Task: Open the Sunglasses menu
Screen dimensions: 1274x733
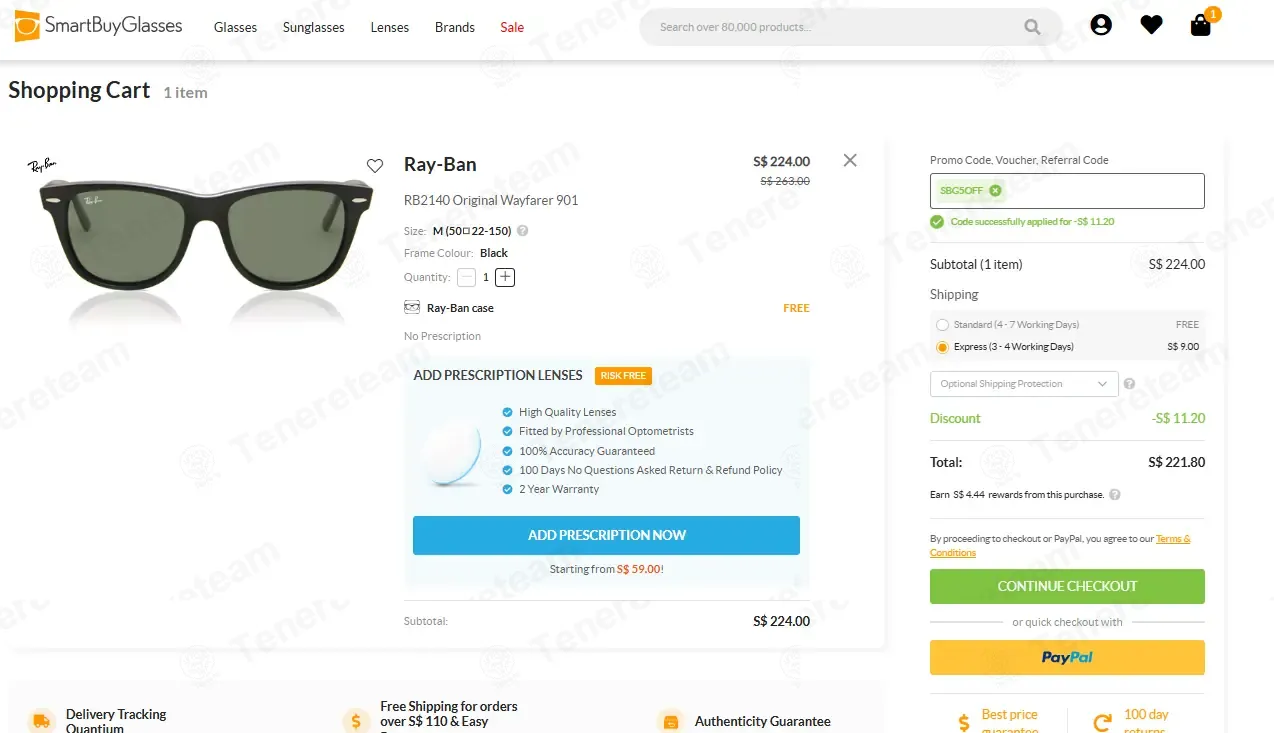Action: tap(314, 27)
